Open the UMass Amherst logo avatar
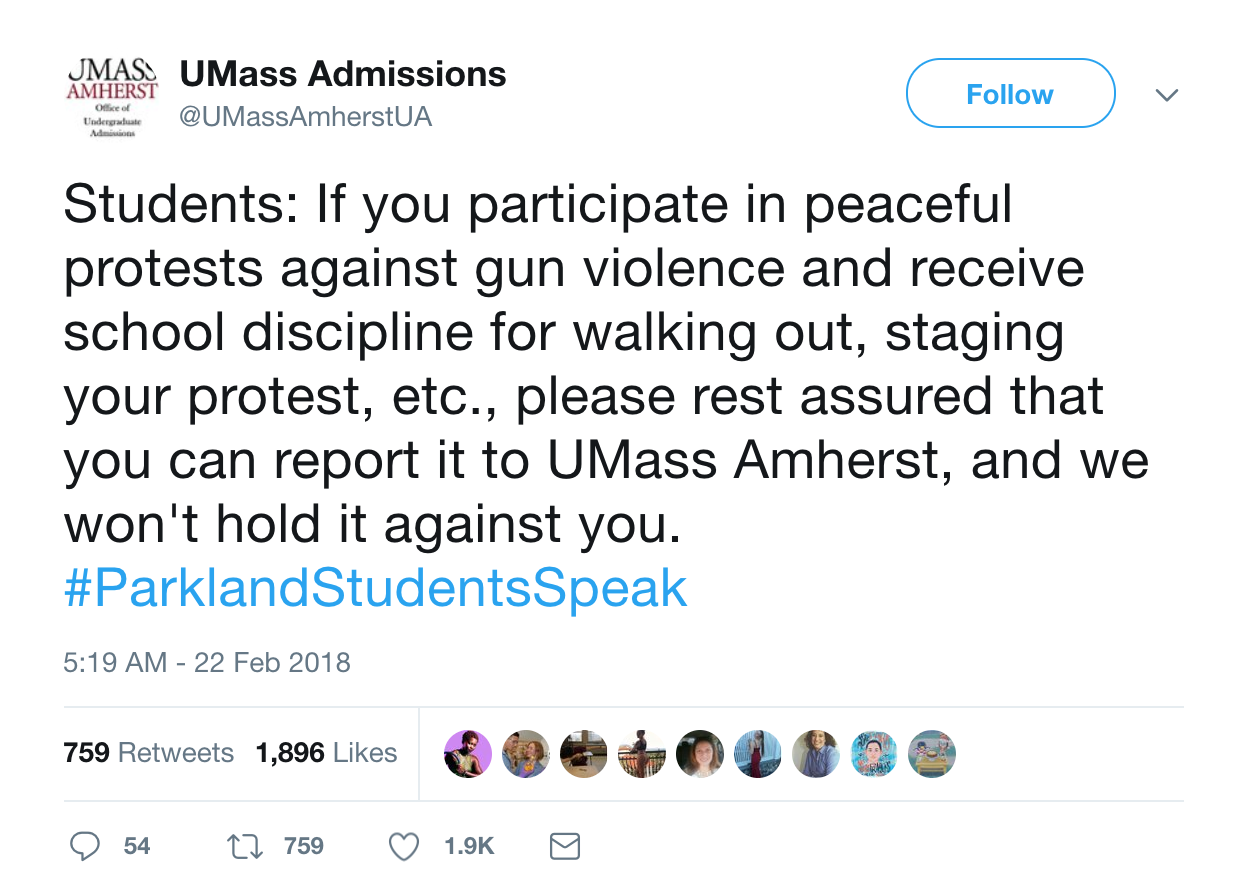 click(x=111, y=99)
